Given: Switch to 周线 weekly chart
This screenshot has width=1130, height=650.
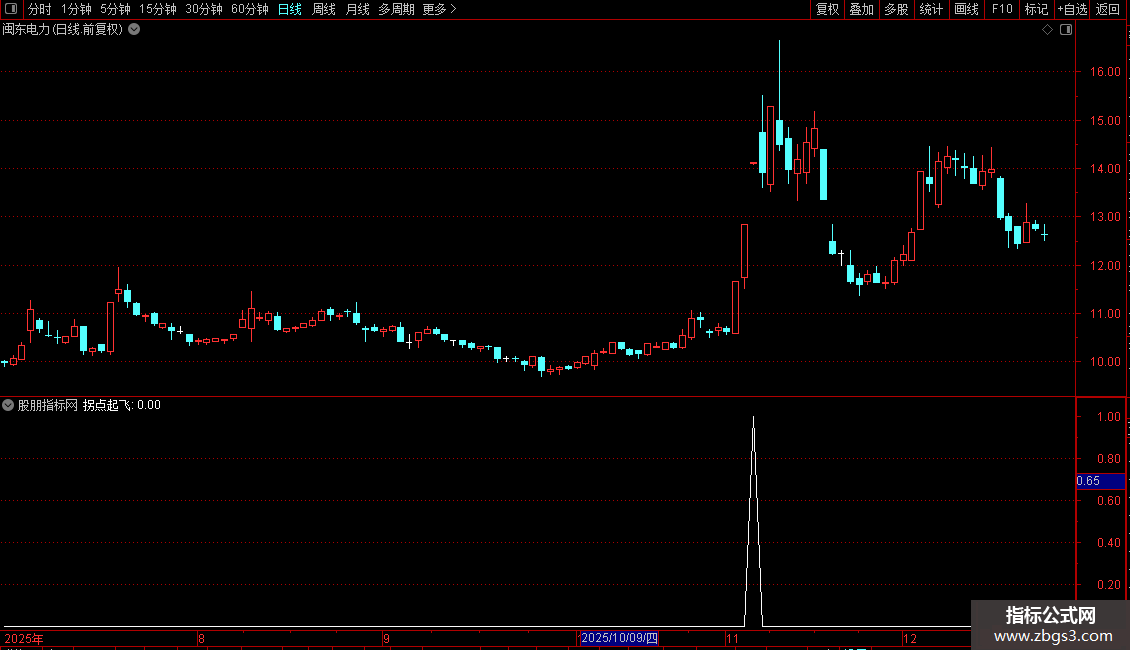Looking at the screenshot, I should tap(324, 9).
